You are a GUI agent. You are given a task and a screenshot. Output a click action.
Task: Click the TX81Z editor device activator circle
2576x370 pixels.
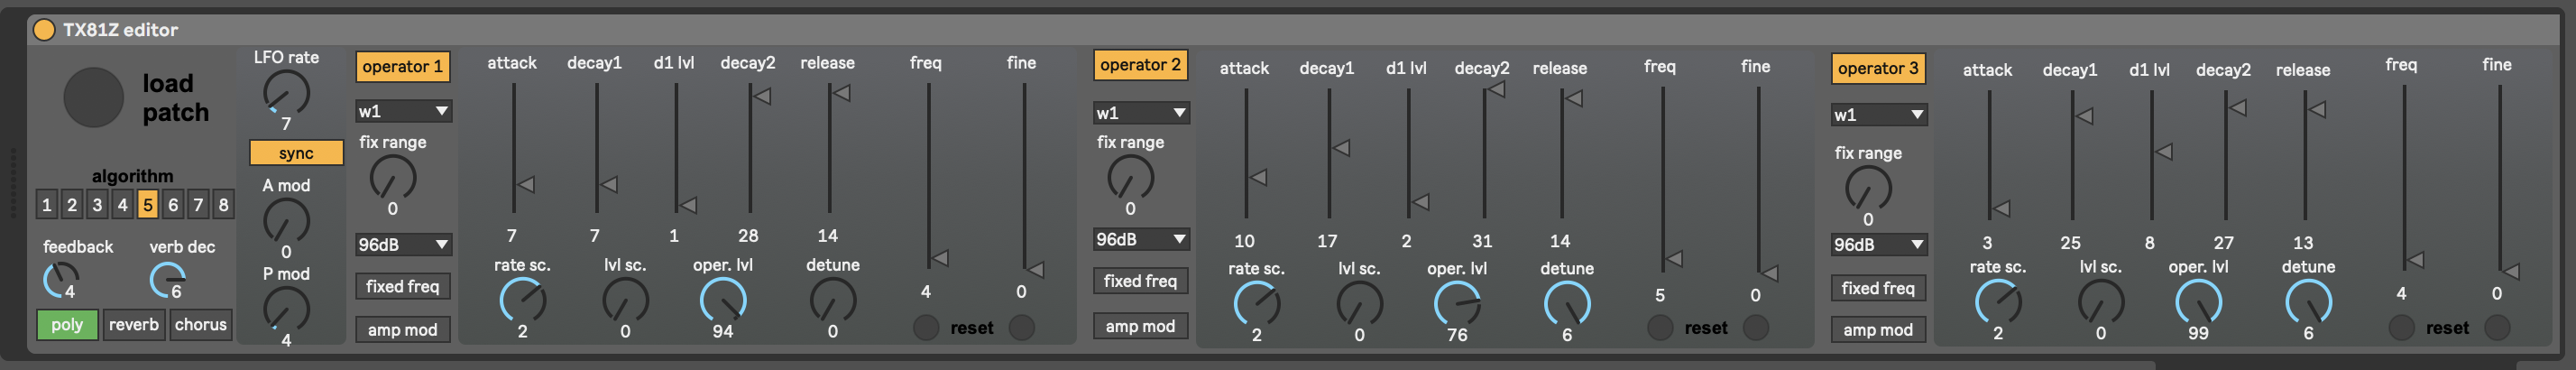(x=44, y=30)
